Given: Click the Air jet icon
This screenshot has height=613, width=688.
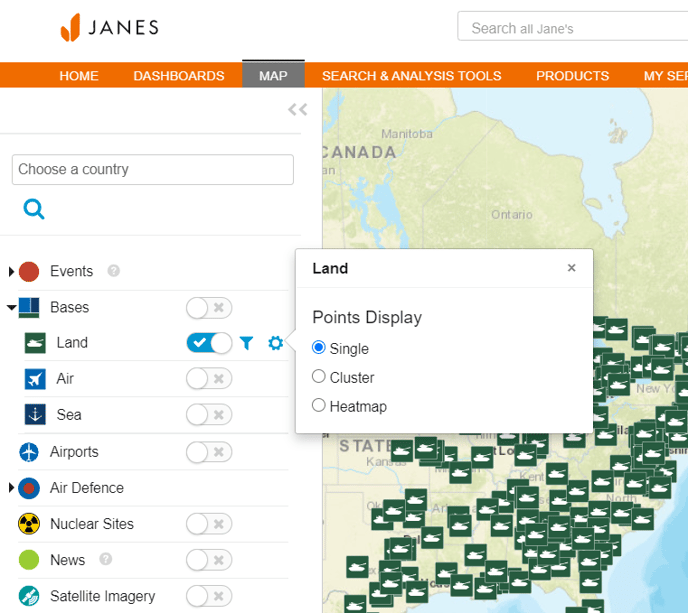Looking at the screenshot, I should (35, 379).
